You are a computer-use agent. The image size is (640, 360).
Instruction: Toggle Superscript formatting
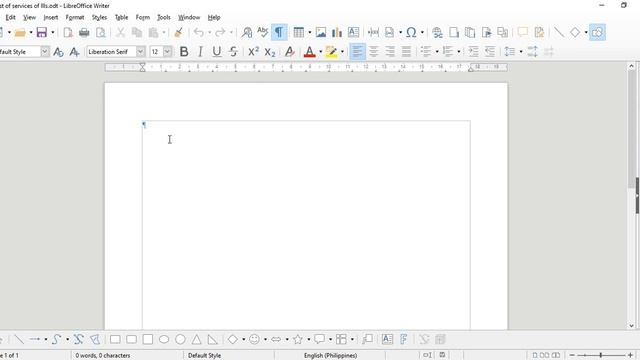253,52
